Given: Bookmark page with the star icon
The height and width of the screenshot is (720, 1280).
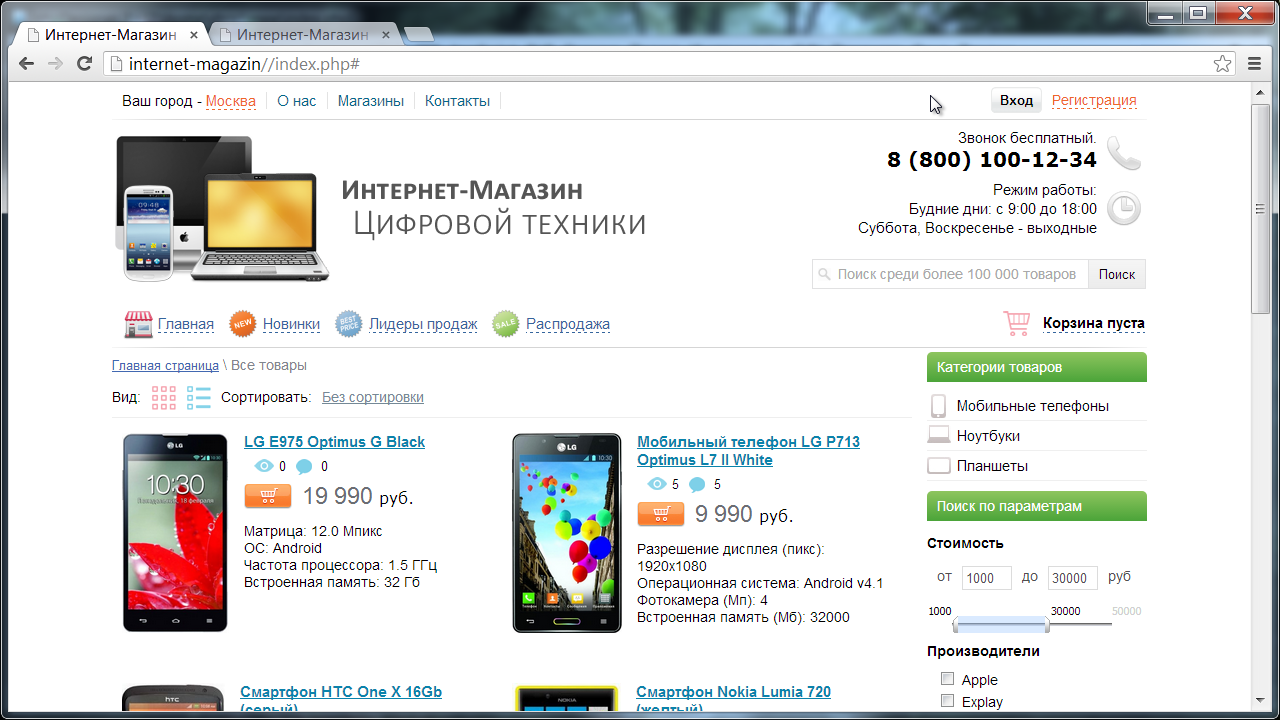Looking at the screenshot, I should click(1222, 64).
